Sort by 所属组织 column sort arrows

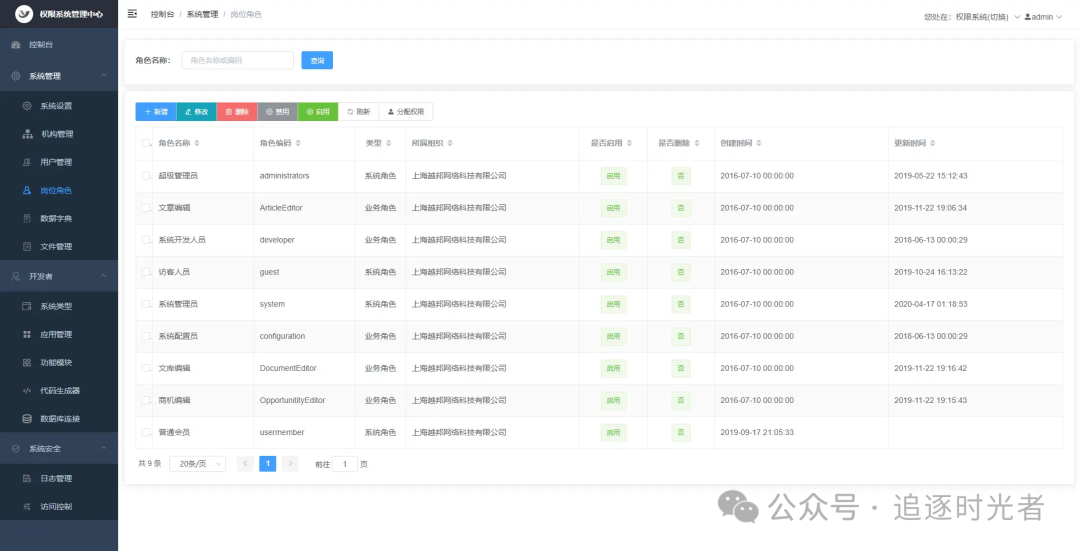(x=450, y=143)
